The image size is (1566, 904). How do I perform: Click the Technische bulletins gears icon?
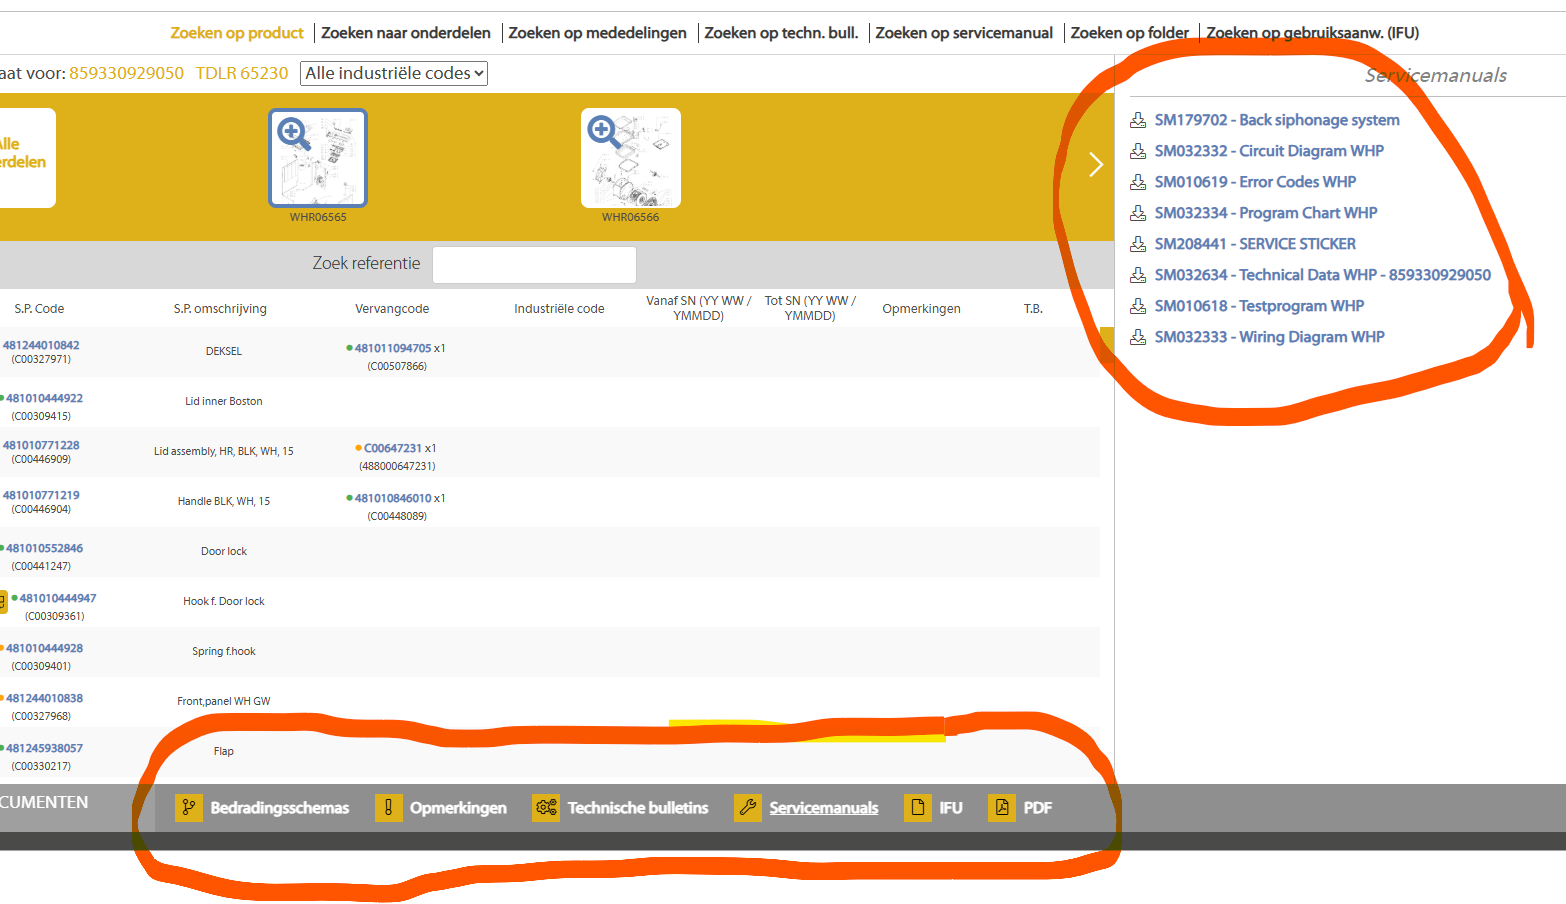tap(546, 807)
